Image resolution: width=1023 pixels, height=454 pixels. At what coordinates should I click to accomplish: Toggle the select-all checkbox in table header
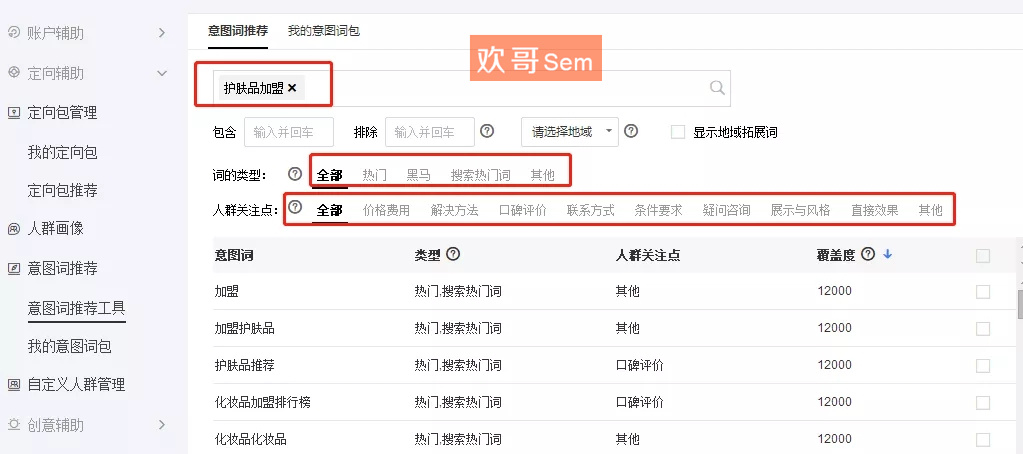click(x=983, y=256)
